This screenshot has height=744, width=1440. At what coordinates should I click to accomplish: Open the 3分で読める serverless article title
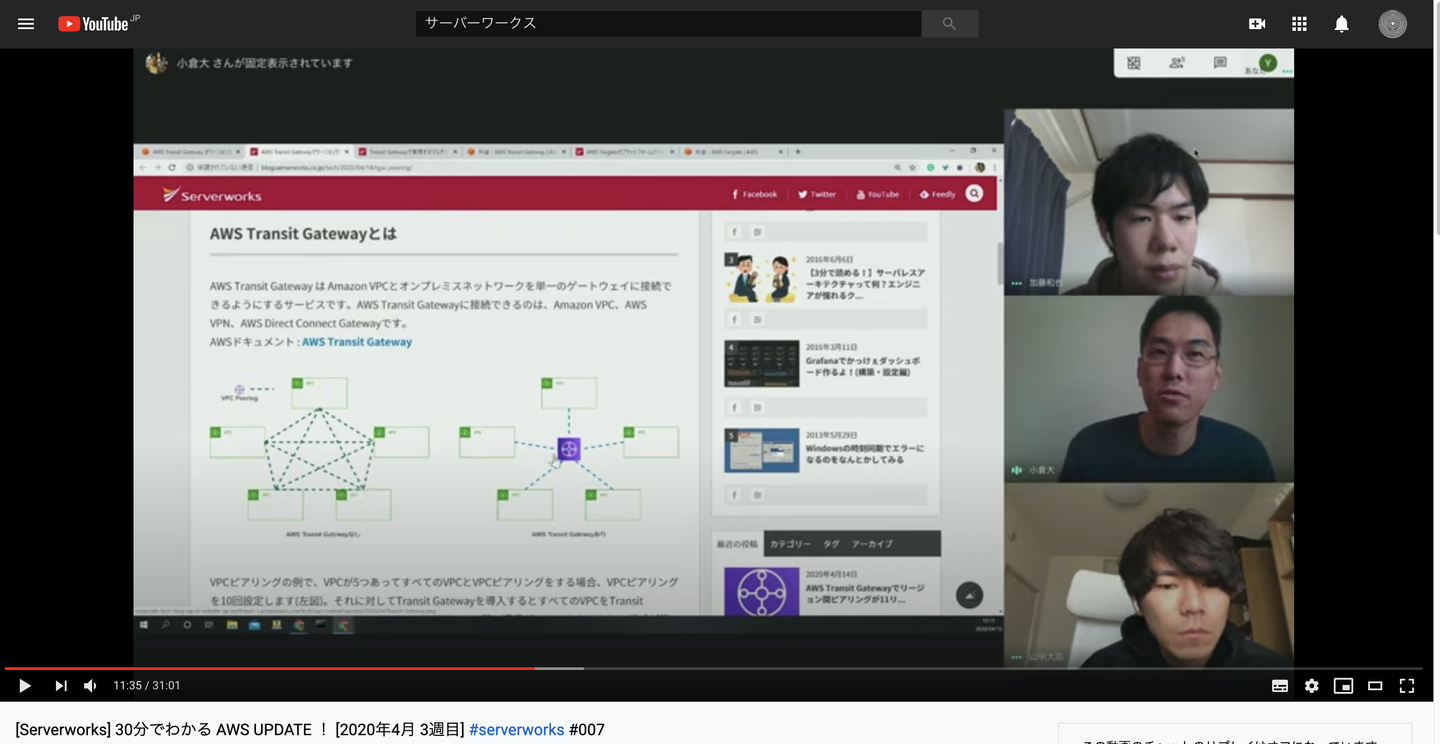[x=865, y=284]
